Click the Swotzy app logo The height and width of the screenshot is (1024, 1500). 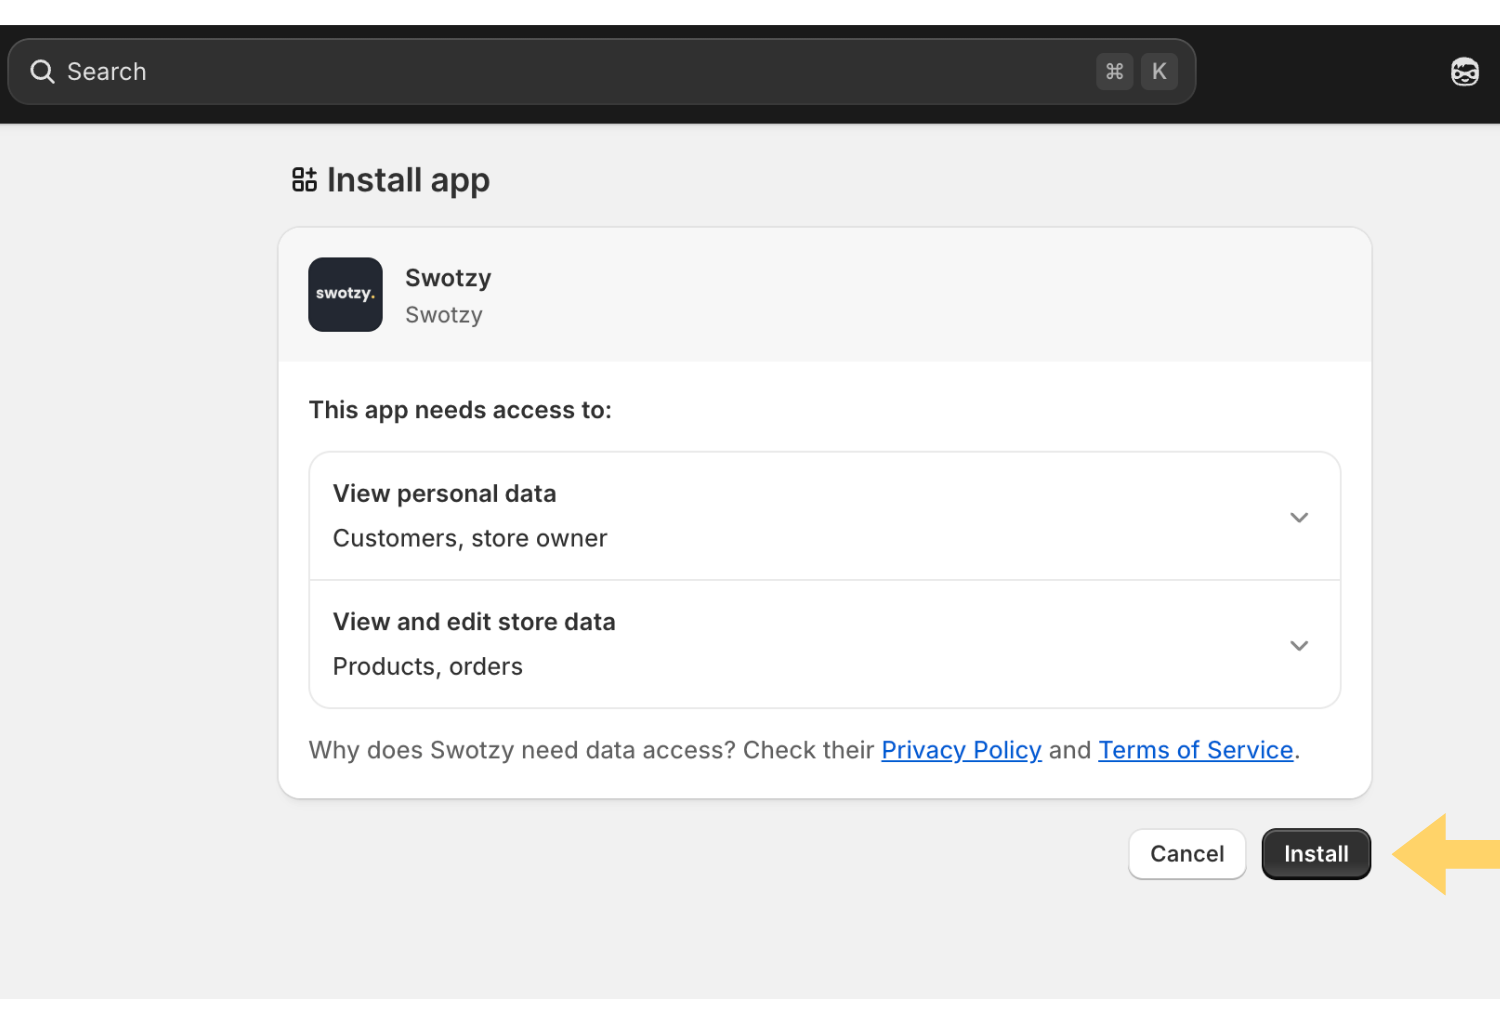pos(345,295)
